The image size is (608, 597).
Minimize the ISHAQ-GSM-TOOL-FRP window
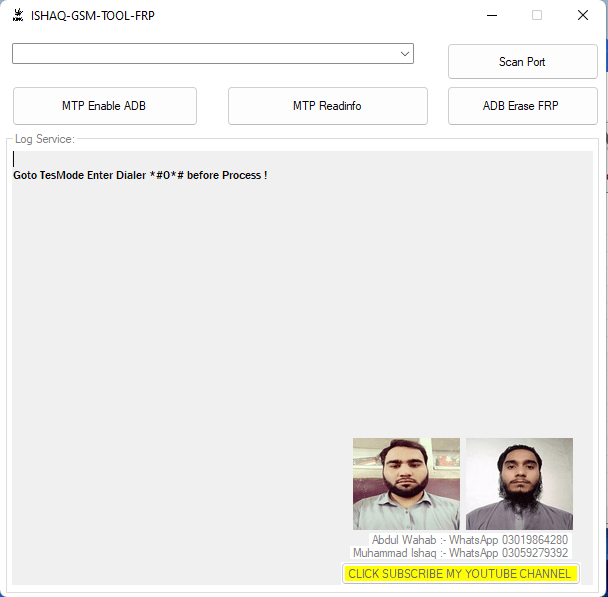492,16
